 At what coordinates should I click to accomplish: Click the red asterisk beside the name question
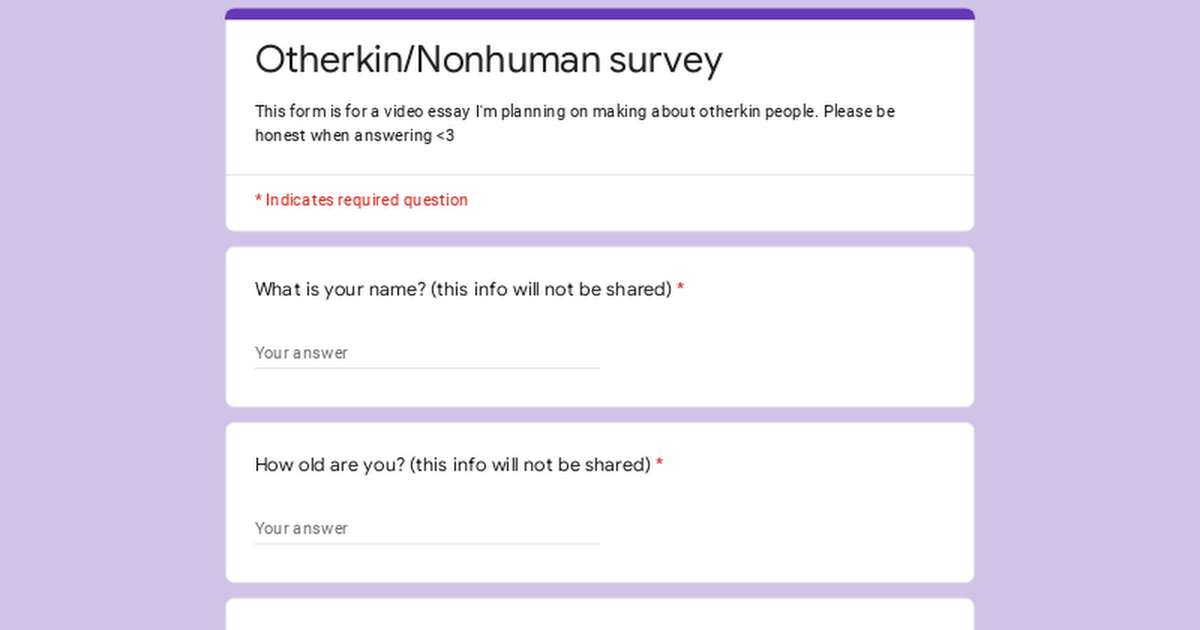pos(680,290)
